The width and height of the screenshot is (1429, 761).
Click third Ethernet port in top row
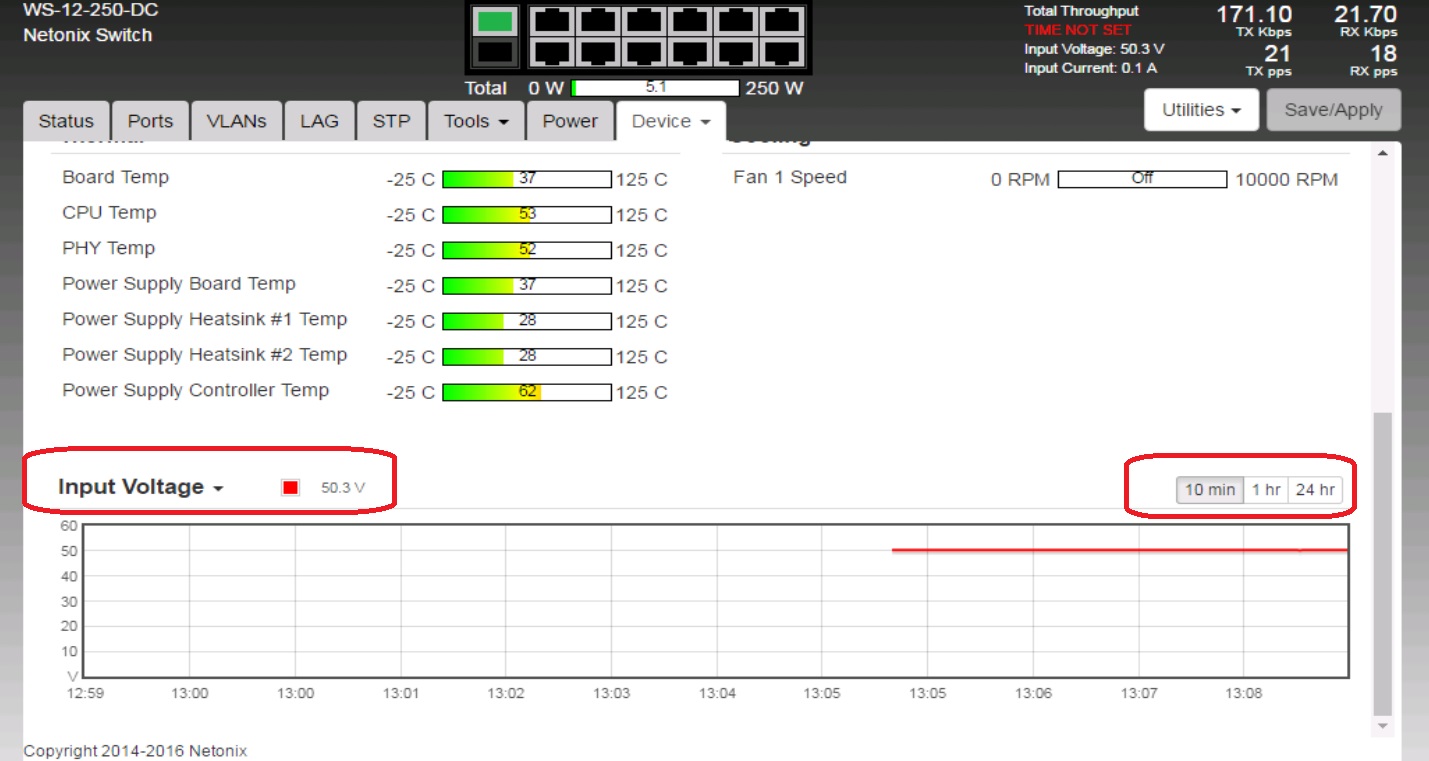(642, 21)
